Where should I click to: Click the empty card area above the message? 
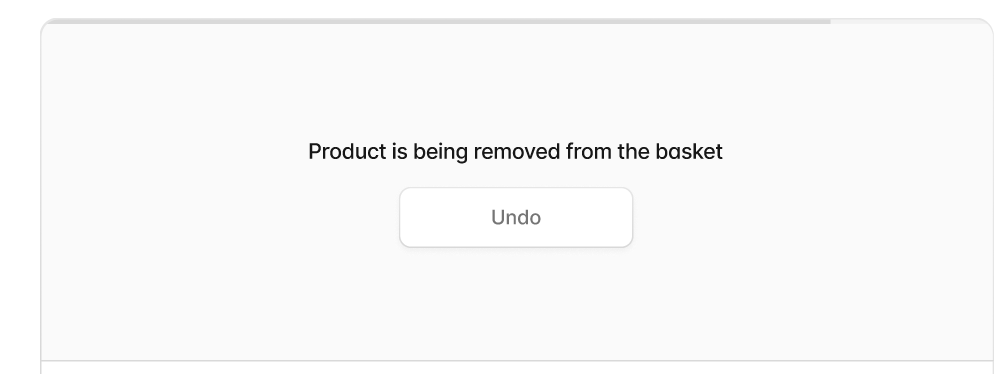[516, 80]
